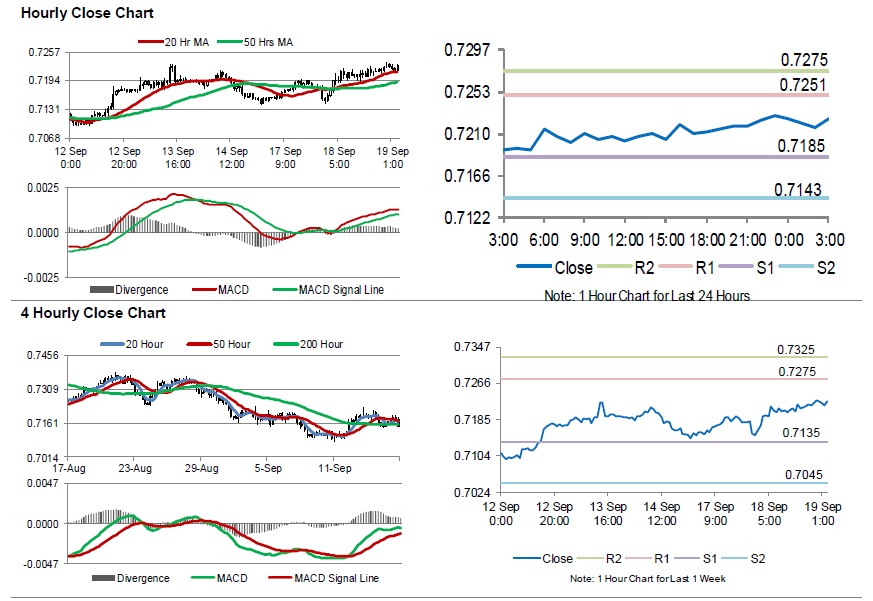873x601 pixels.
Task: Click the Close legend in 24-hour chart
Action: [x=555, y=268]
